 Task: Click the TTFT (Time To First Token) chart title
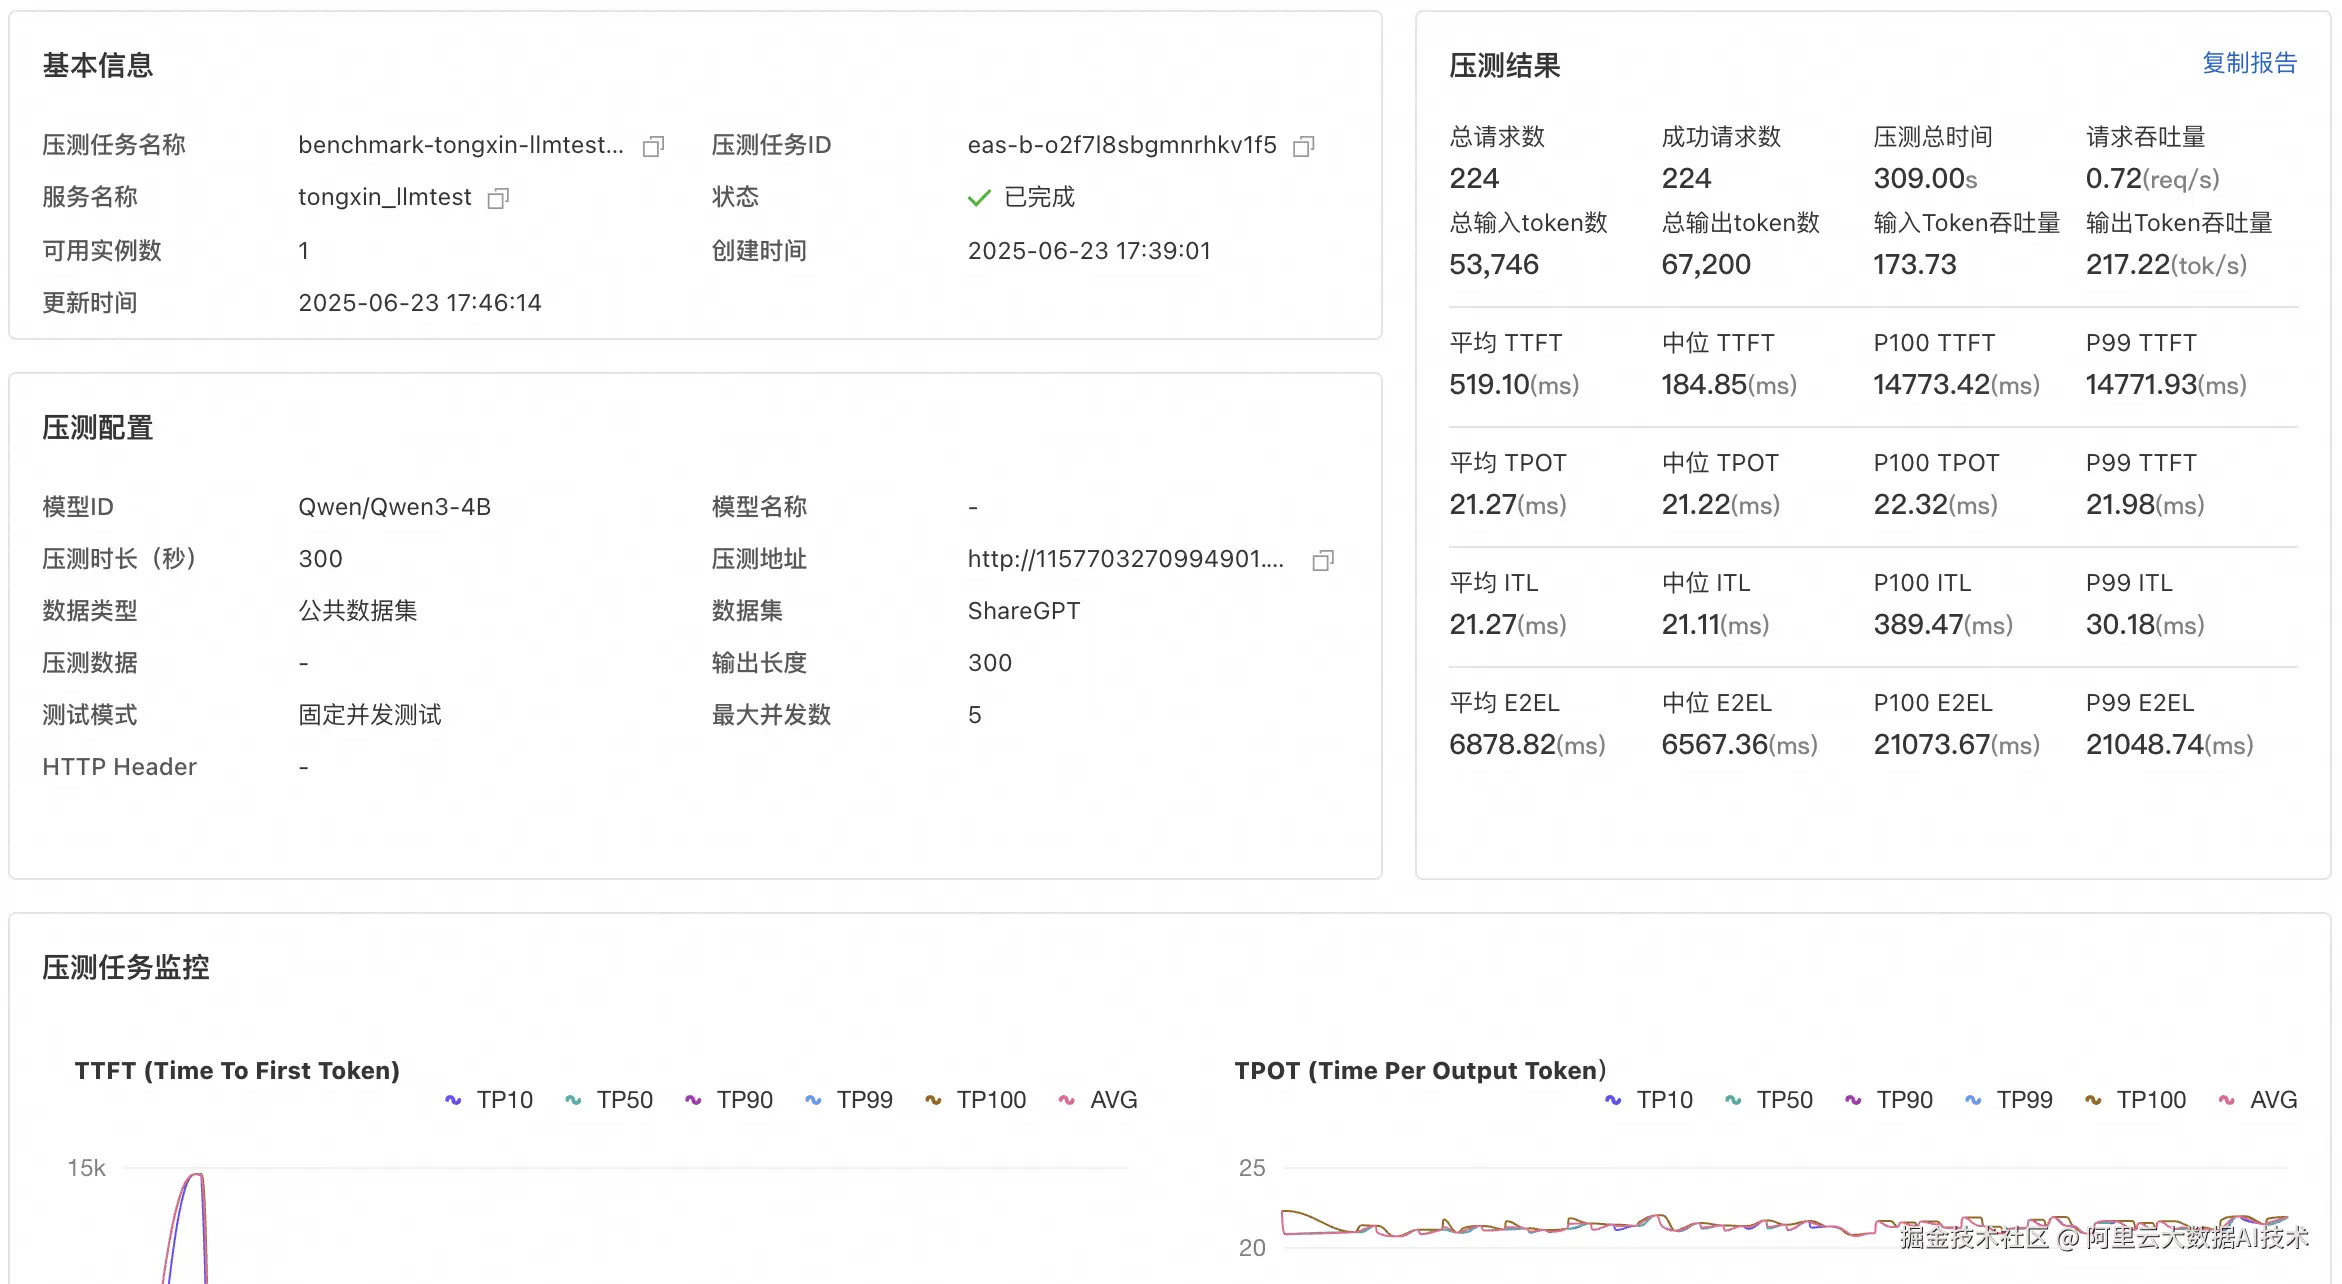pos(237,1071)
